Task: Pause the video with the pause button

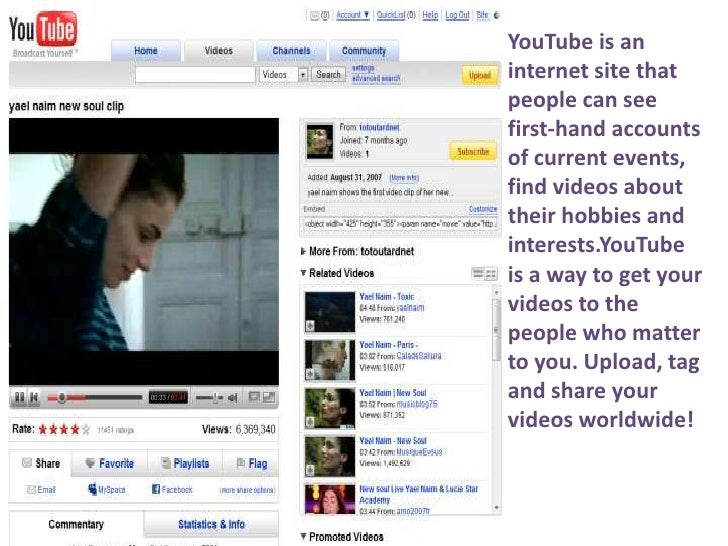Action: [x=20, y=397]
